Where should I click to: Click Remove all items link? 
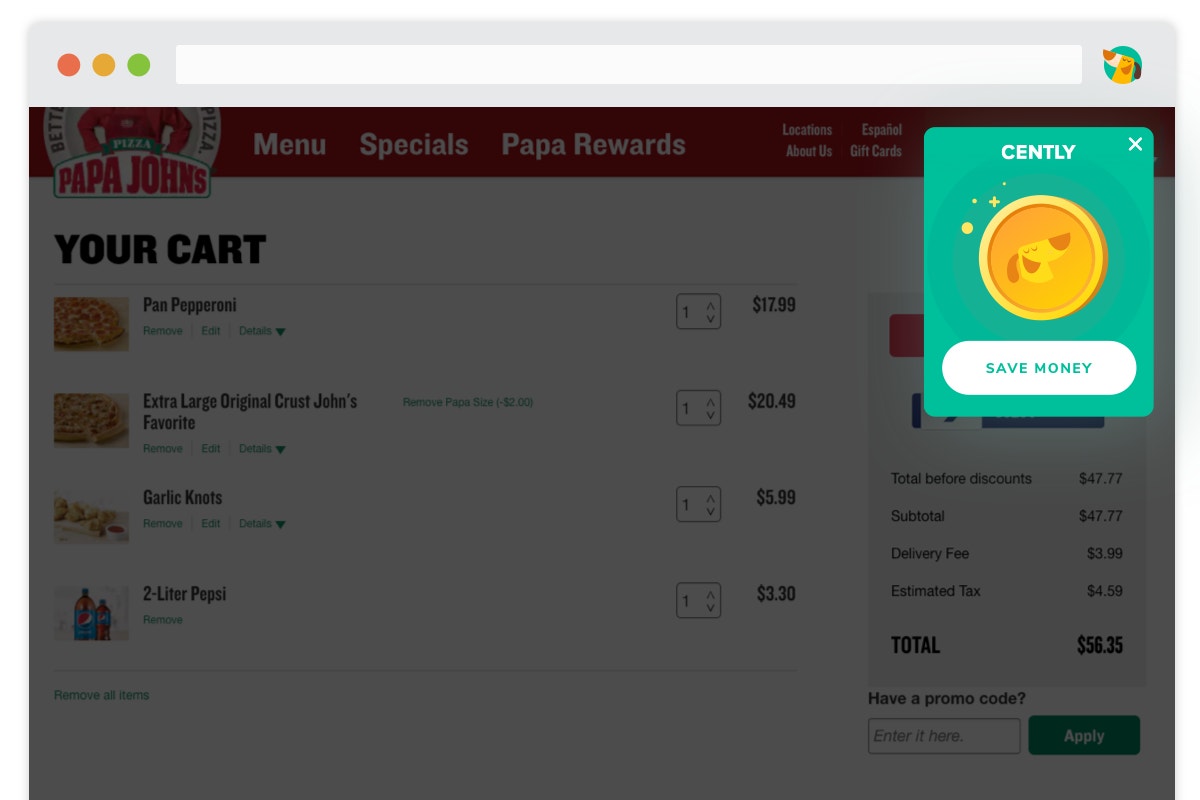pos(101,695)
